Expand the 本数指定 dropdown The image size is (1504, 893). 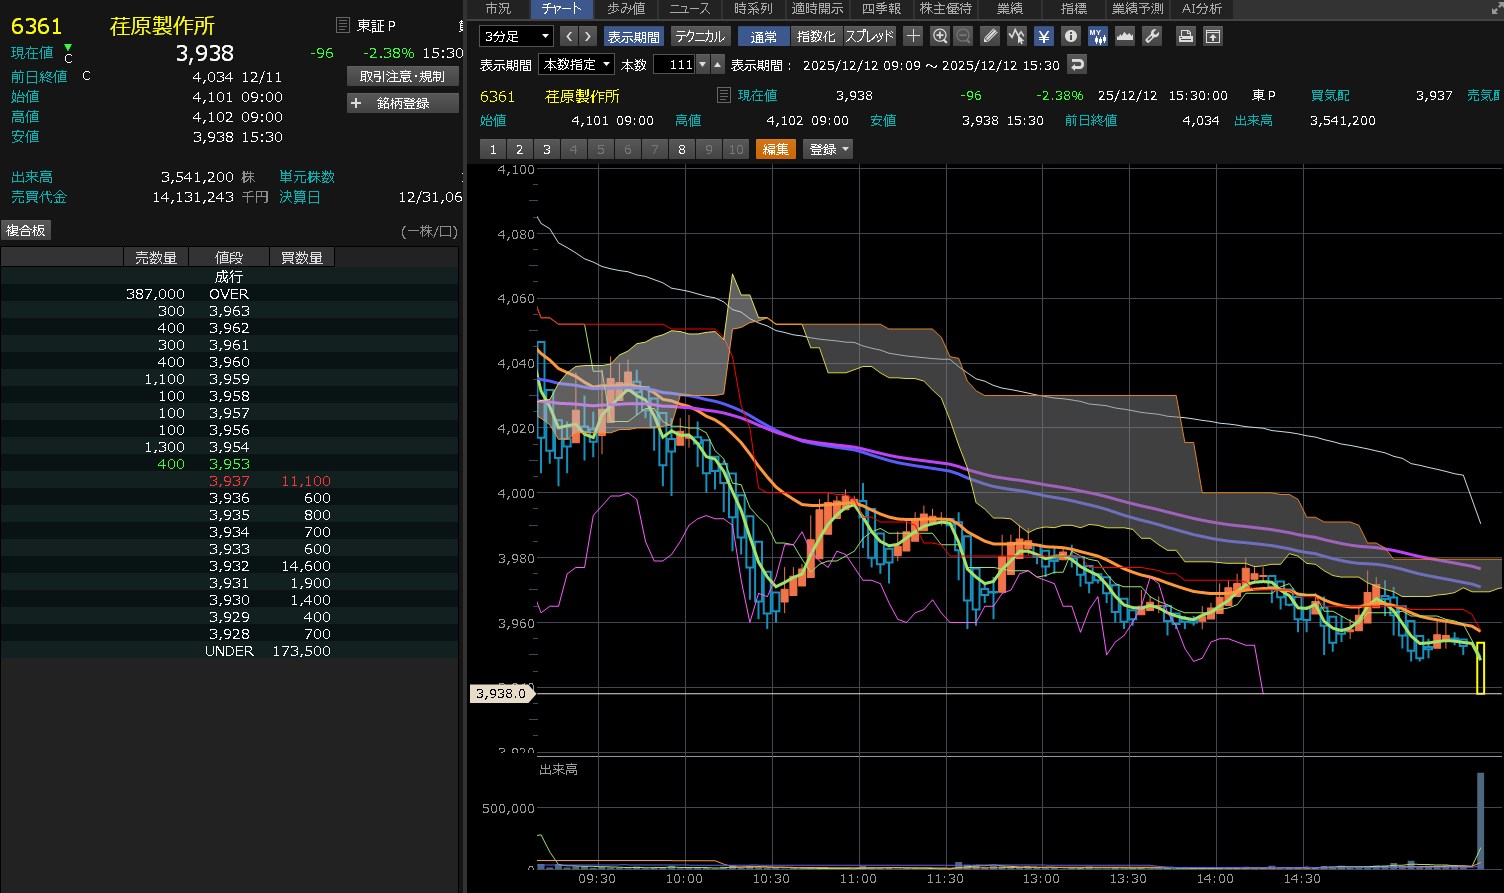click(576, 64)
